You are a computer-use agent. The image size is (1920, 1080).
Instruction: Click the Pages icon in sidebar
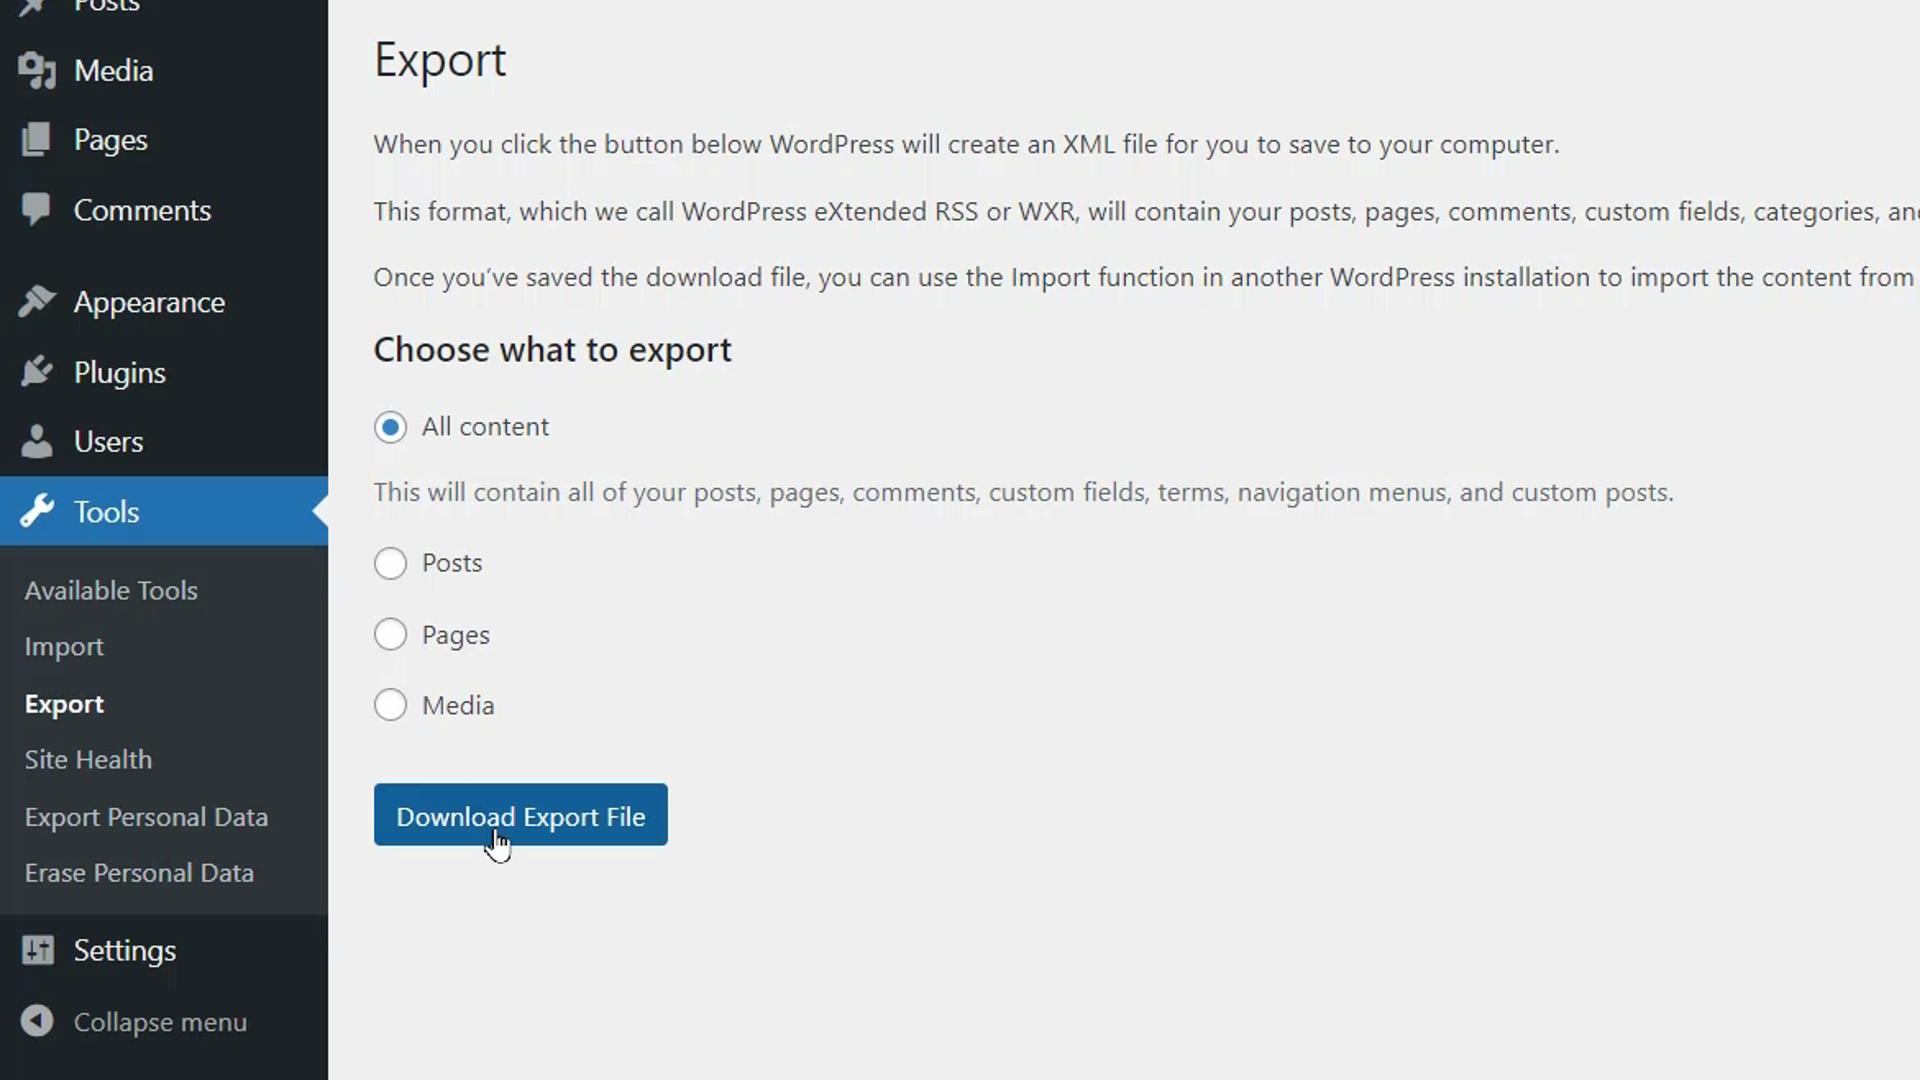click(x=37, y=140)
